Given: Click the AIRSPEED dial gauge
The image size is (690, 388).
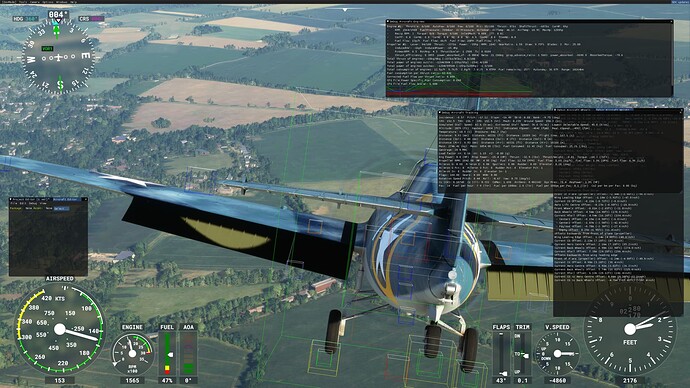Looking at the screenshot, I should tap(59, 329).
